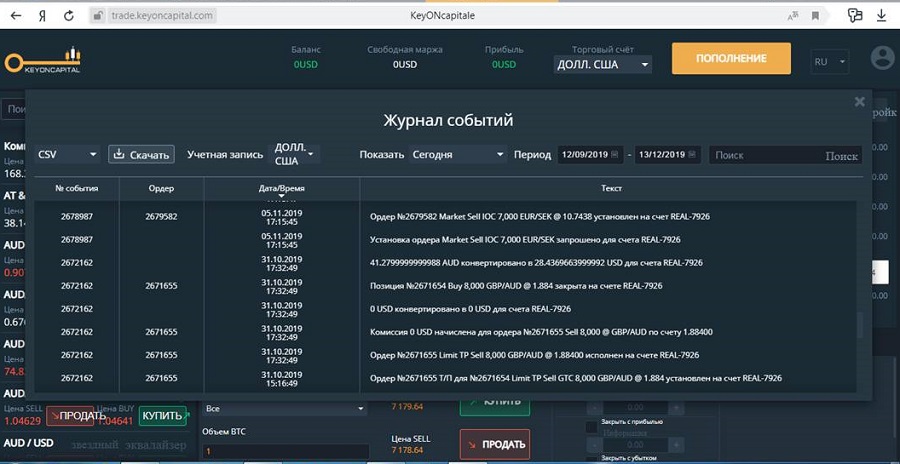This screenshot has height=464, width=900.
Task: Click the Комиссия 0 USD начислена row
Action: 445,332
